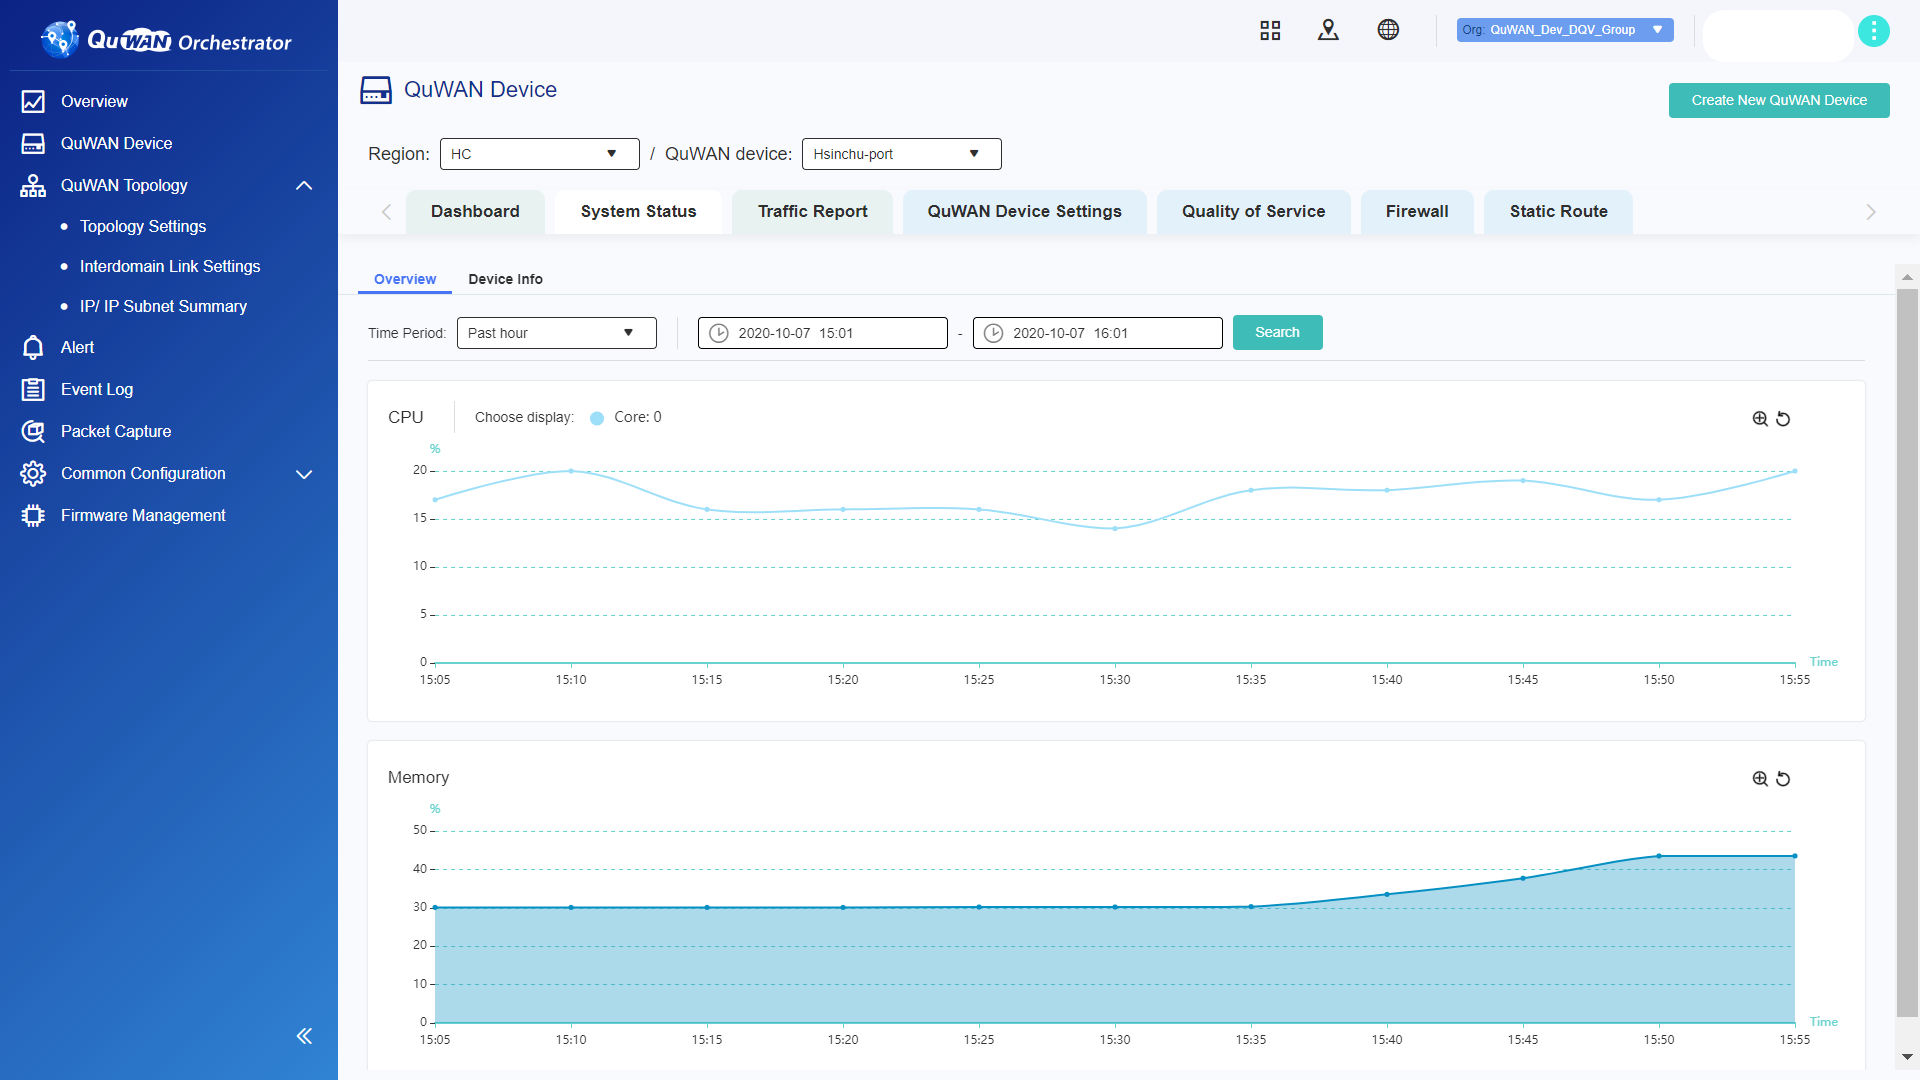Collapse the QuWAN Topology menu

304,186
